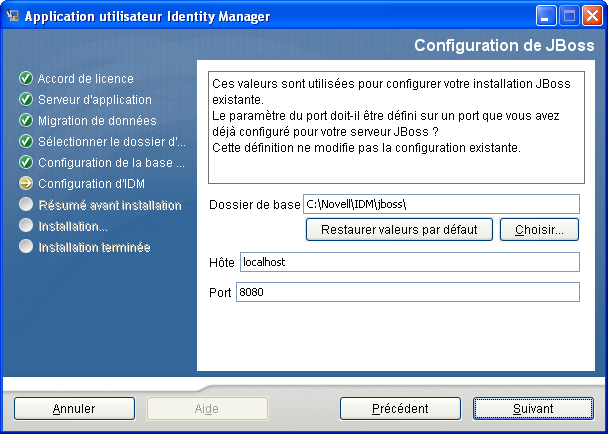Click the Dossier de base path field
This screenshot has height=434, width=608.
pyautogui.click(x=441, y=204)
